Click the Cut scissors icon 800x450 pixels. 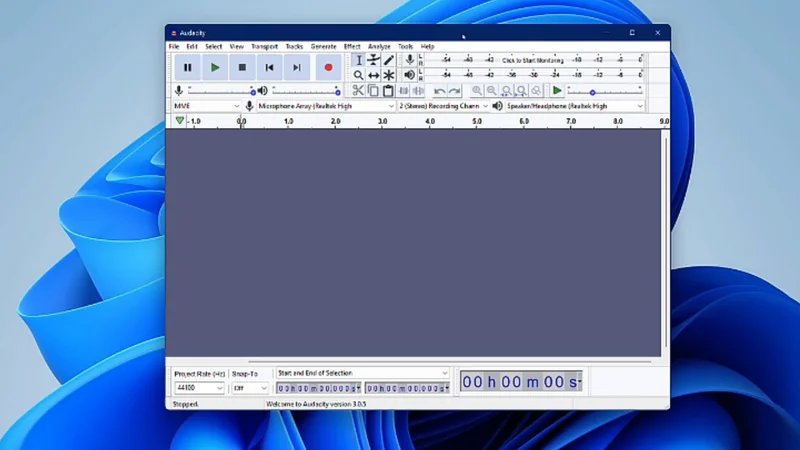pyautogui.click(x=358, y=91)
